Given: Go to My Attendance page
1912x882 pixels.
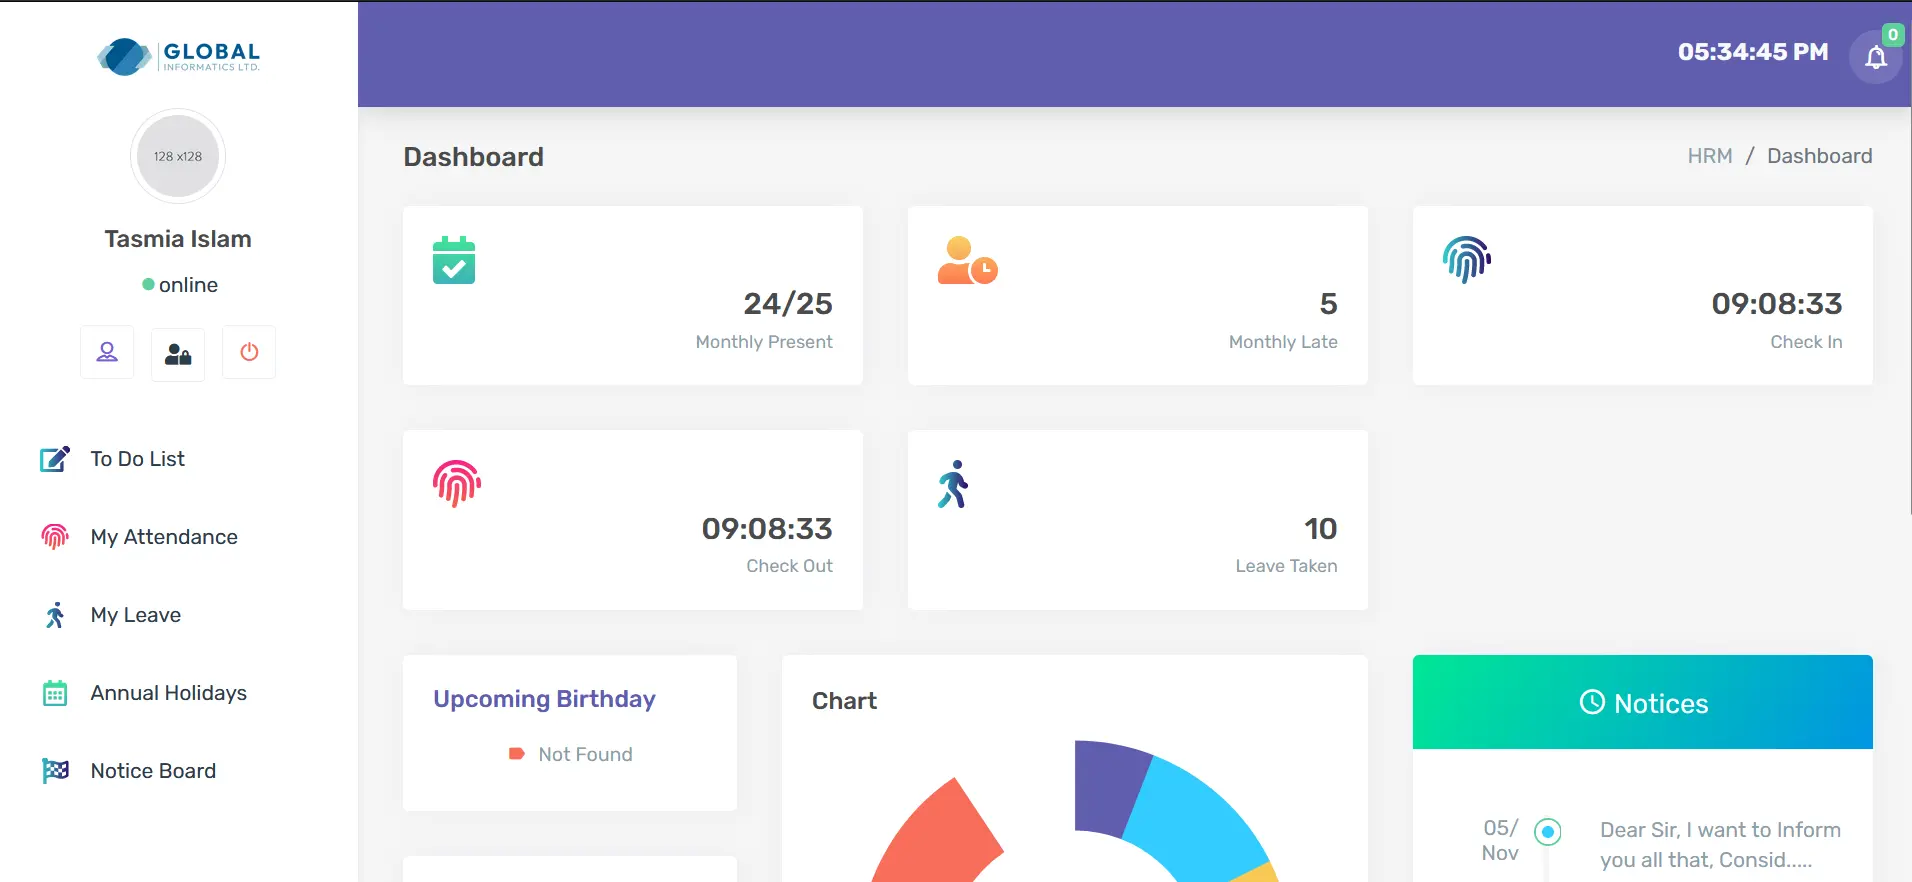Looking at the screenshot, I should (163, 537).
